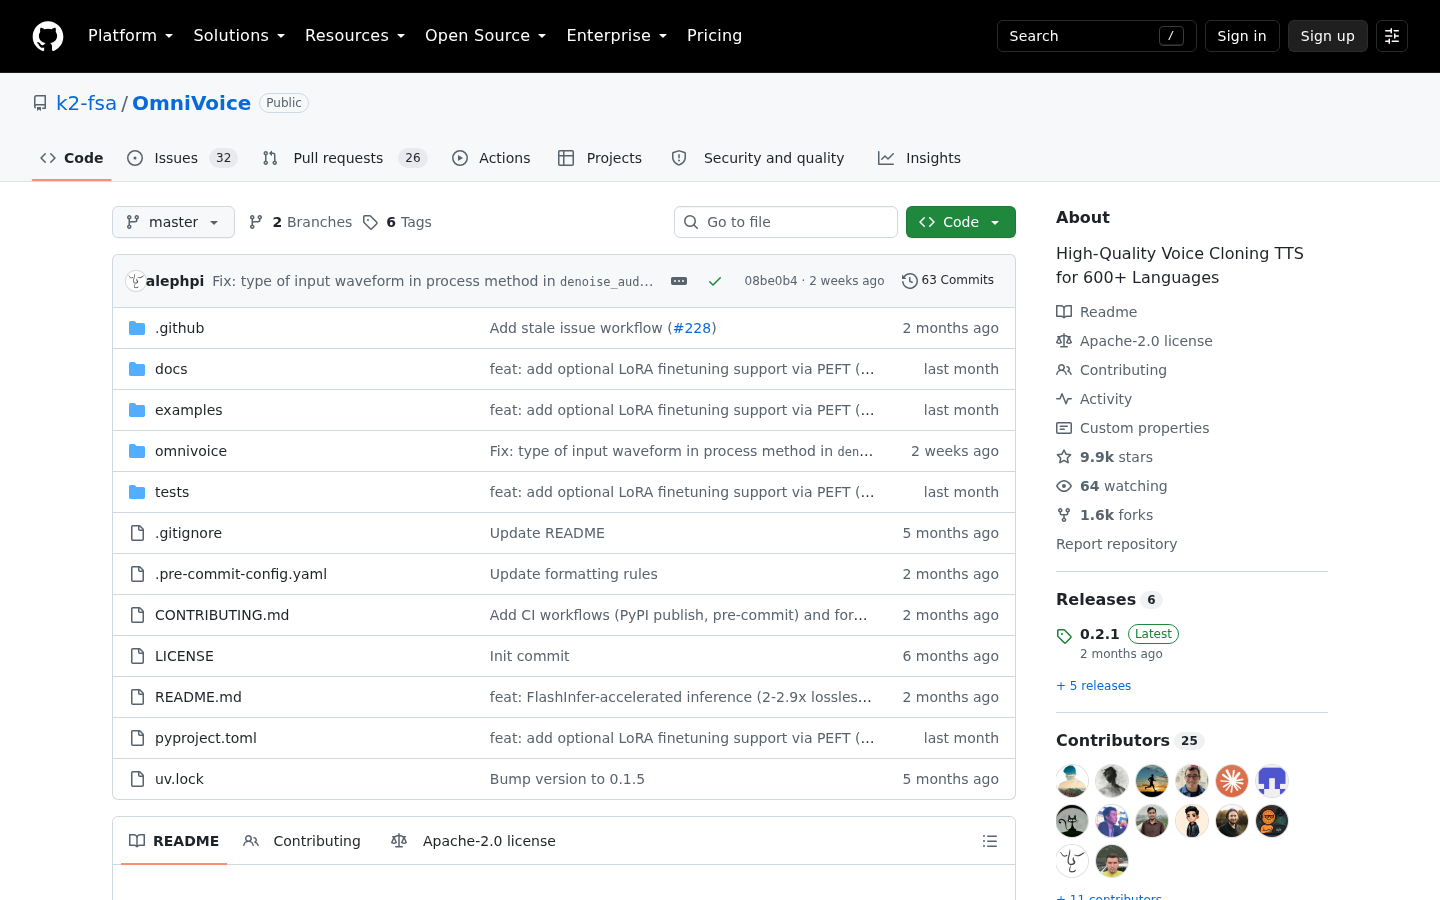Click the release tag icon beside 0.2.1
The image size is (1440, 900).
[x=1064, y=636]
